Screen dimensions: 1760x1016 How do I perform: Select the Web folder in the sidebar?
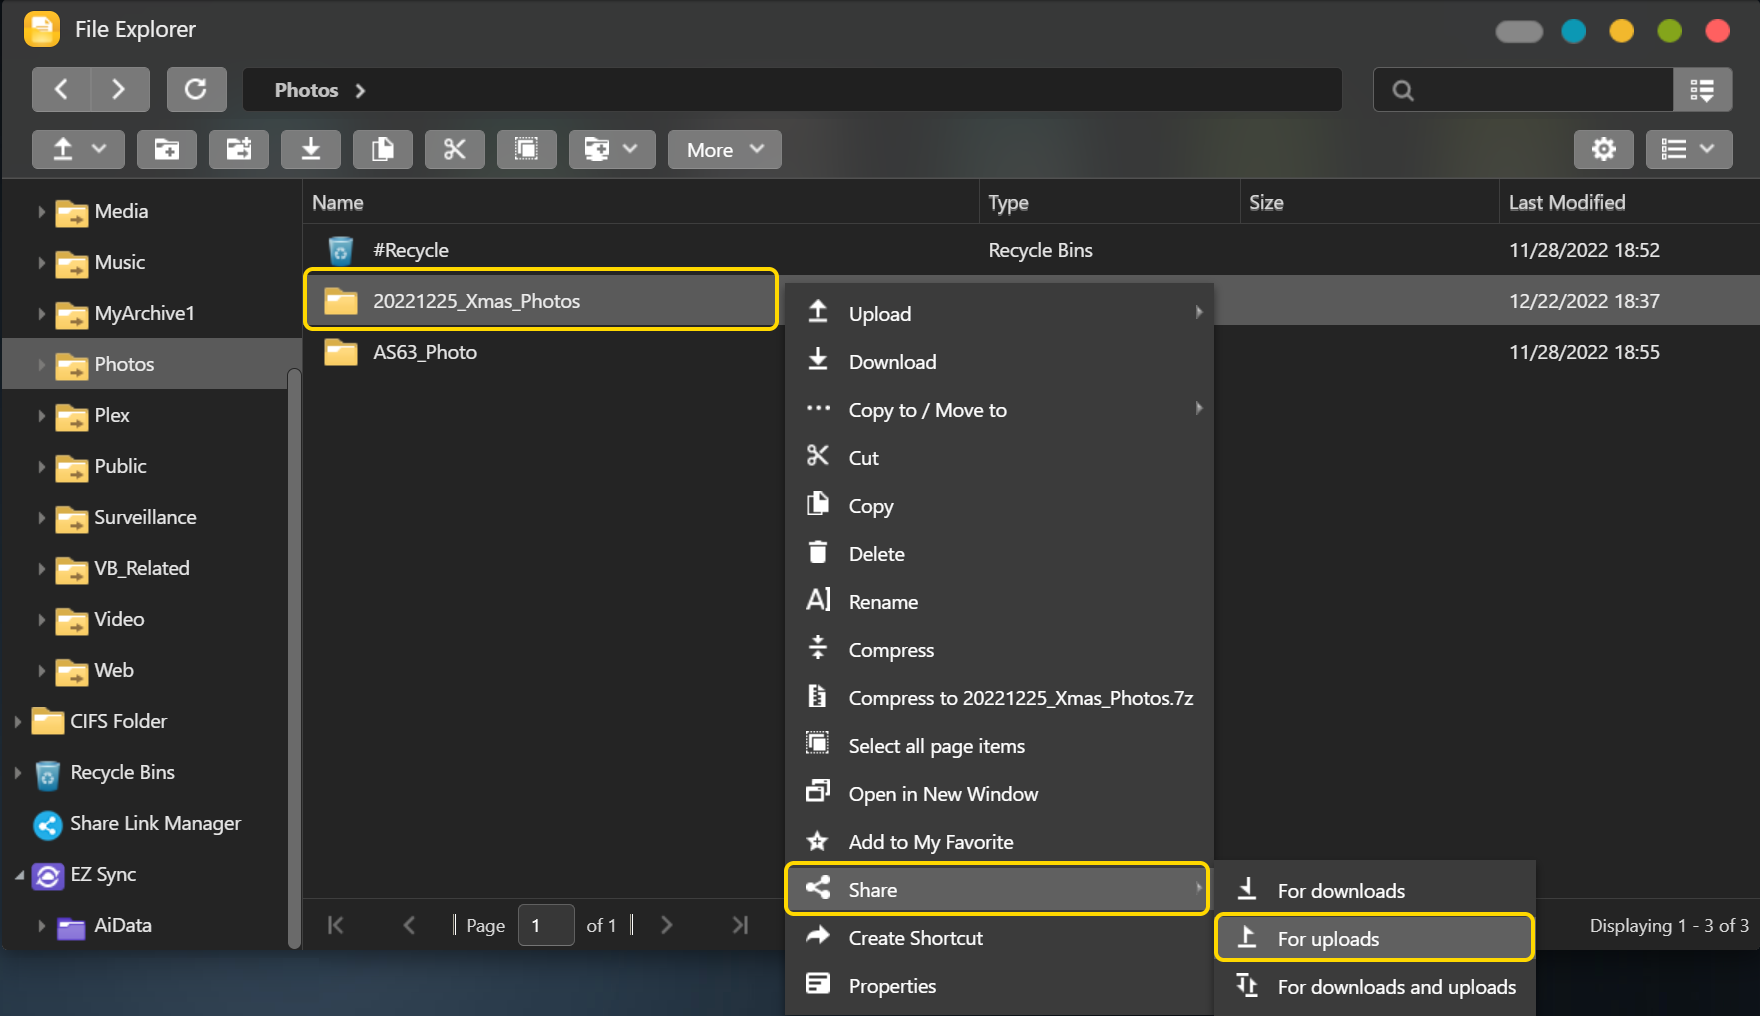(x=114, y=670)
